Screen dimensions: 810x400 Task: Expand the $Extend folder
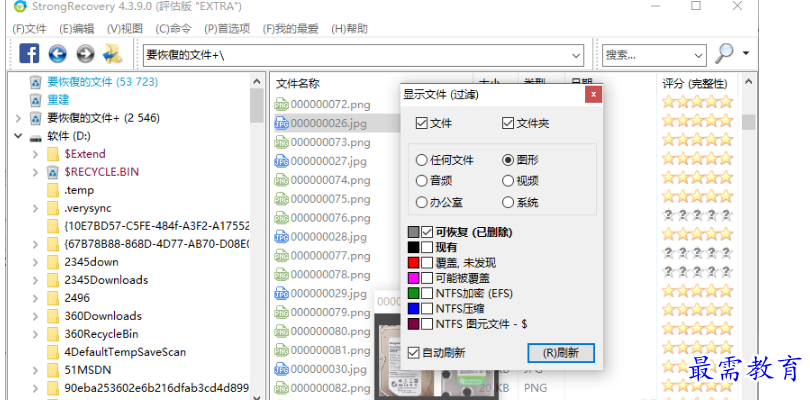(x=35, y=154)
